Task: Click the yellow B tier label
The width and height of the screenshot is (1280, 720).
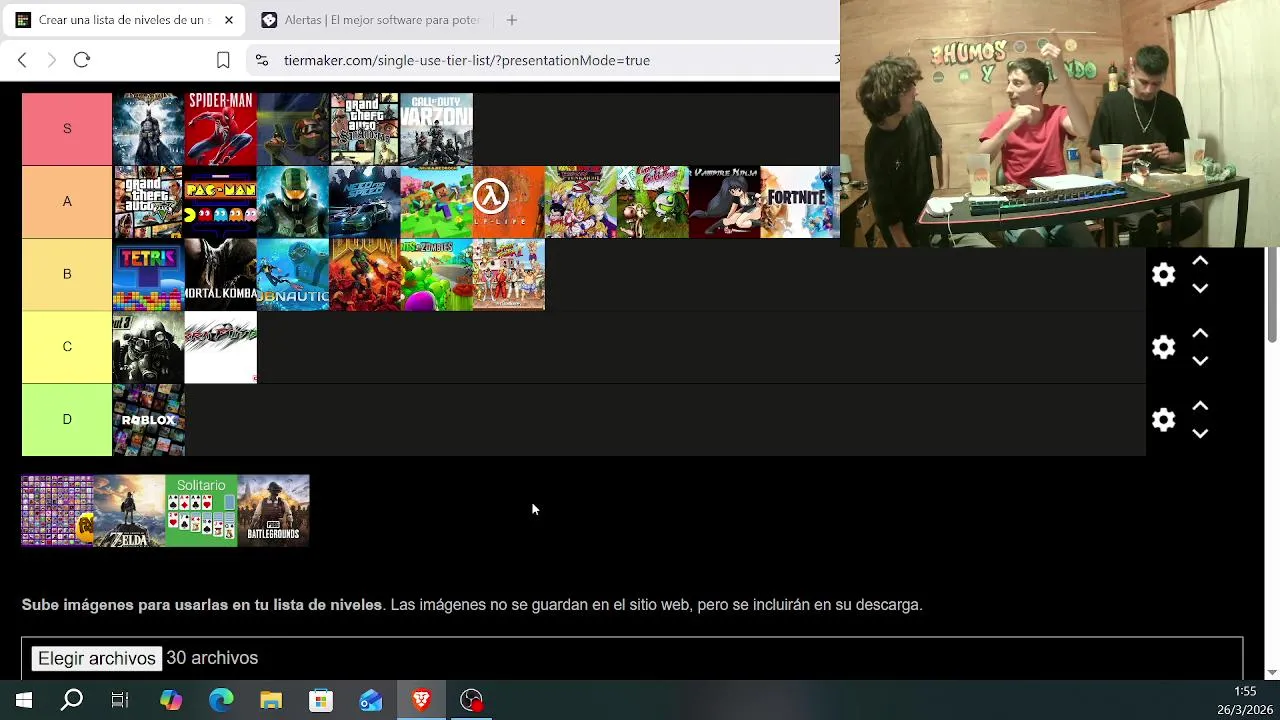Action: pyautogui.click(x=67, y=274)
